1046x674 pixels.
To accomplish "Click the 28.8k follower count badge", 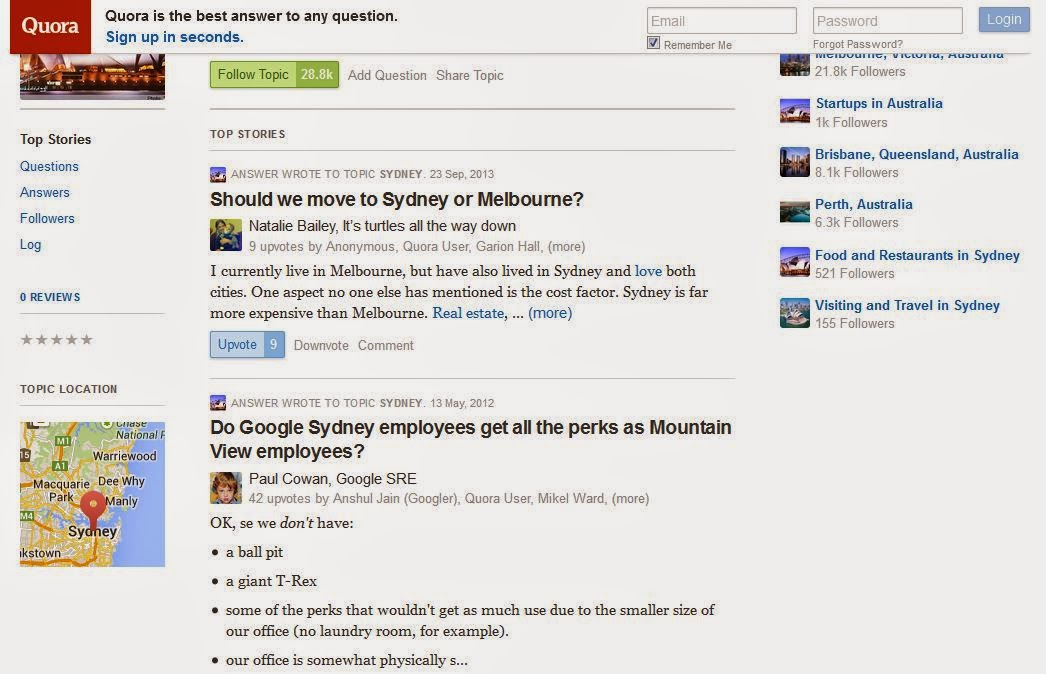I will (x=317, y=75).
